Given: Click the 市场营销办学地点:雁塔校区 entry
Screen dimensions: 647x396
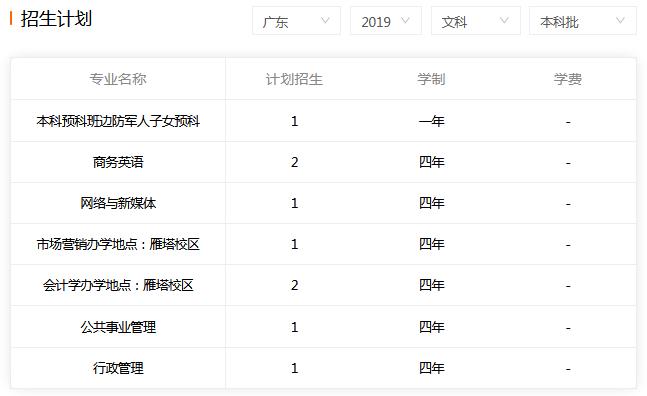Looking at the screenshot, I should pyautogui.click(x=118, y=244).
